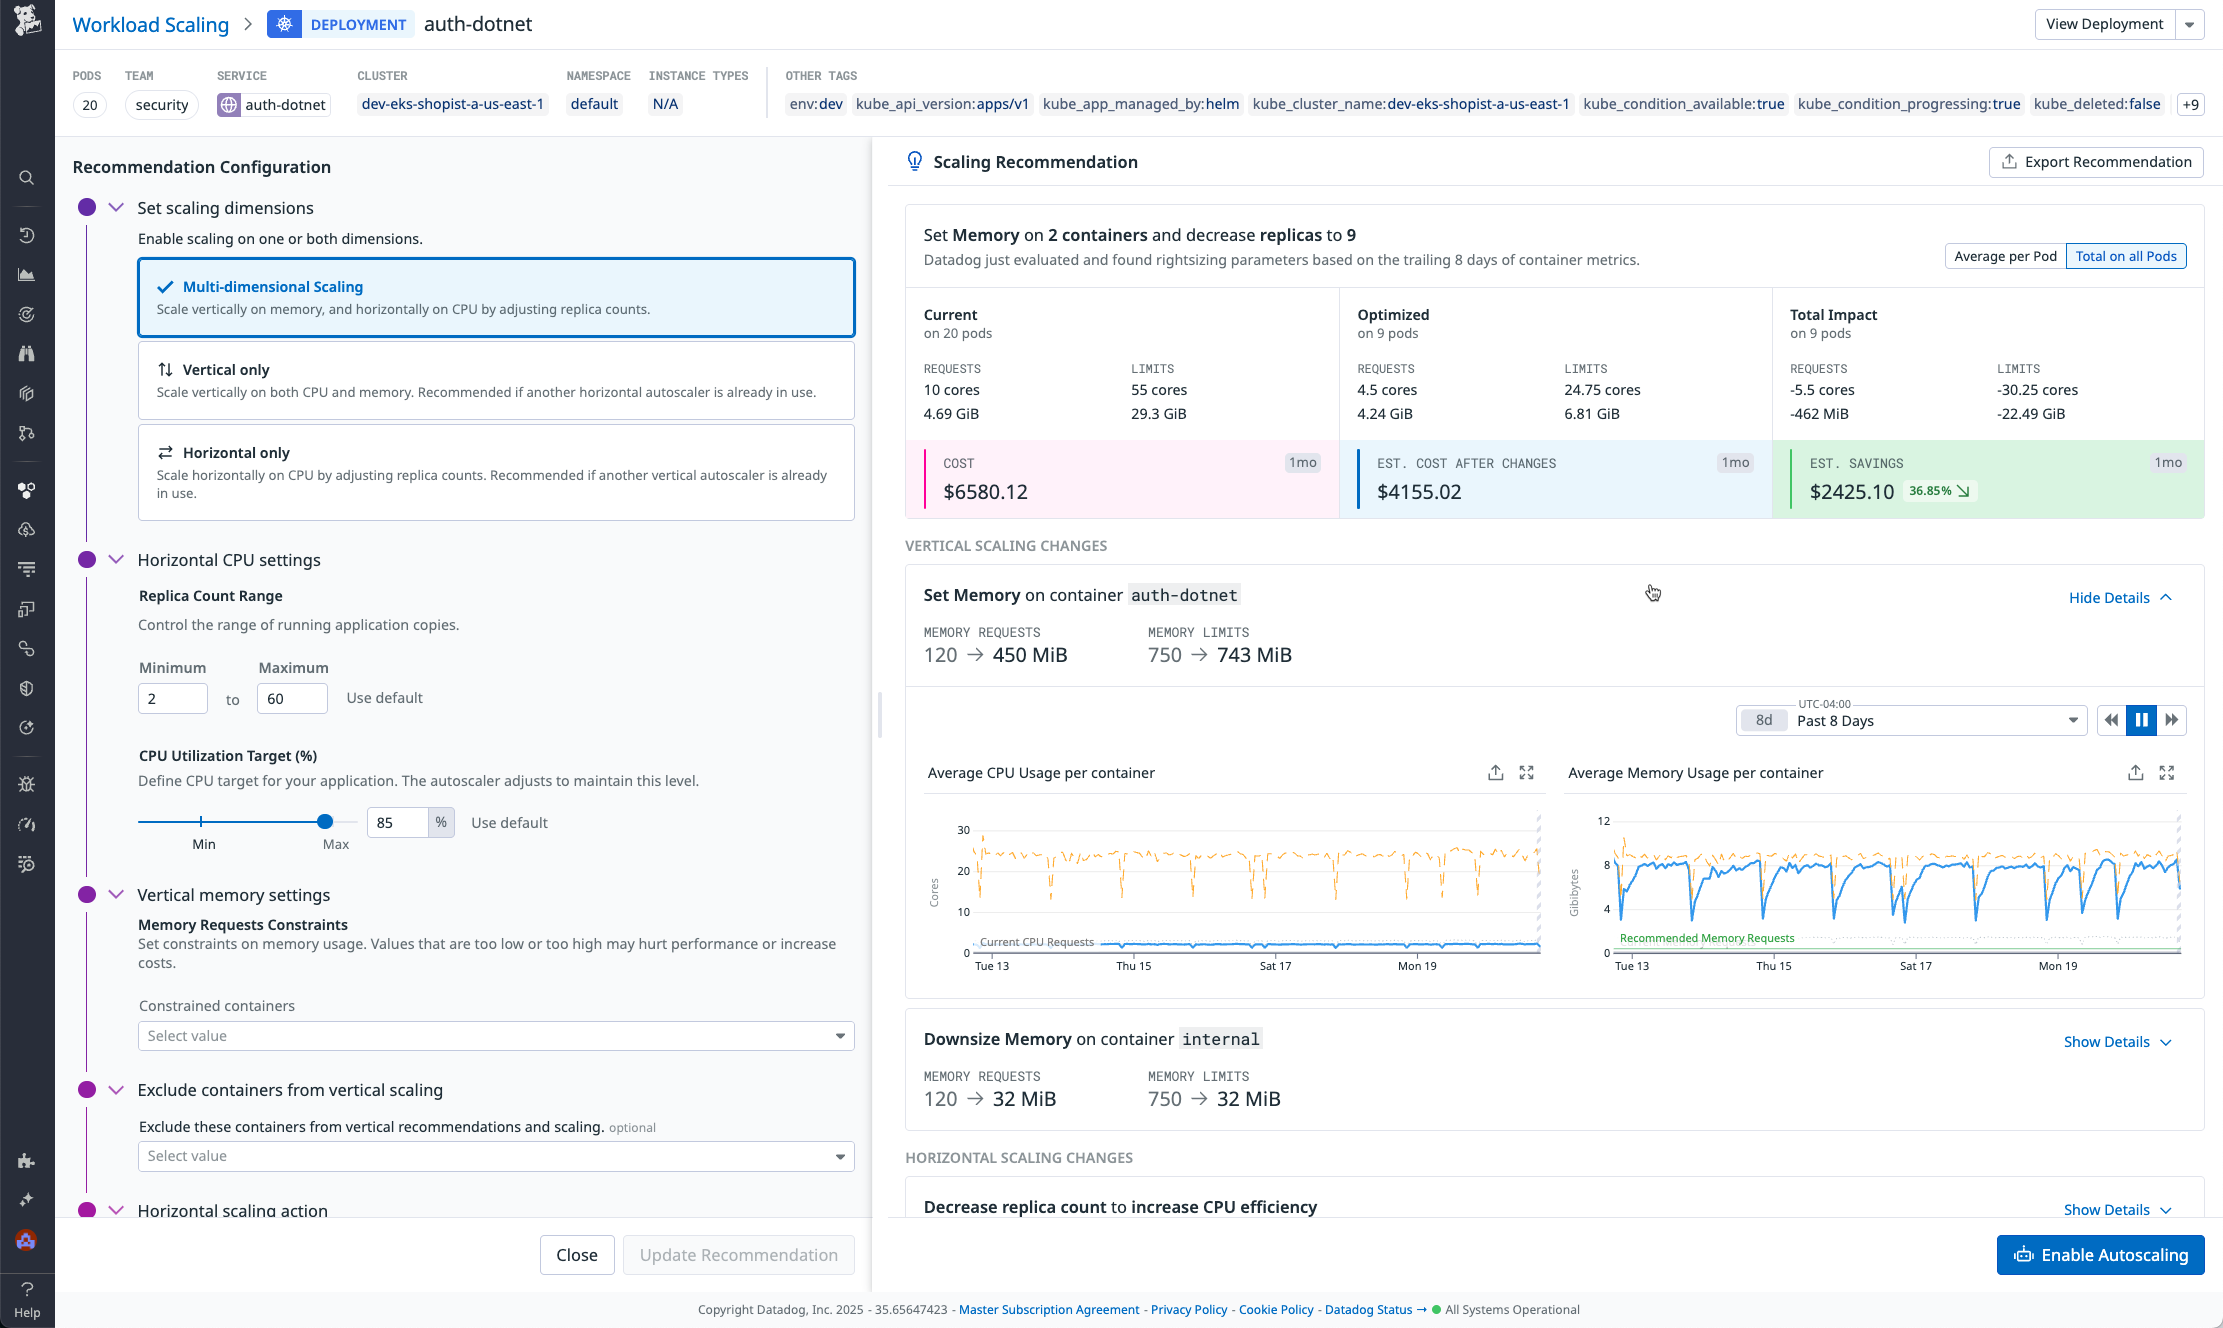
Task: Select the Security shield icon in sidebar
Action: (x=26, y=688)
